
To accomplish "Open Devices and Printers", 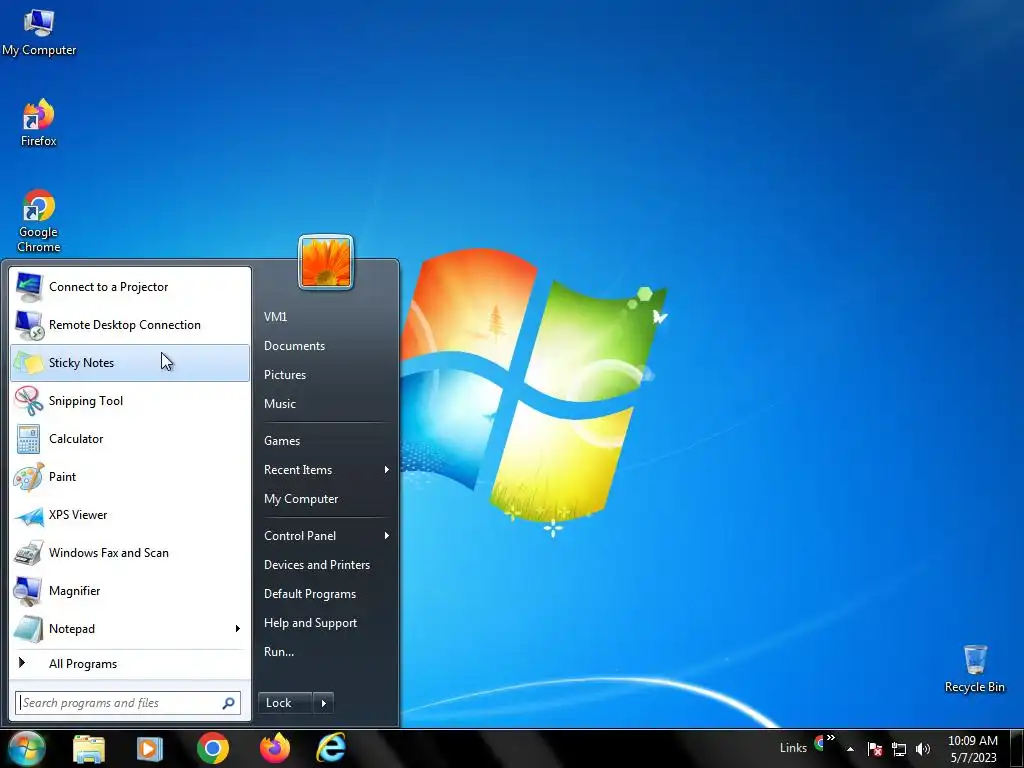I will point(317,565).
